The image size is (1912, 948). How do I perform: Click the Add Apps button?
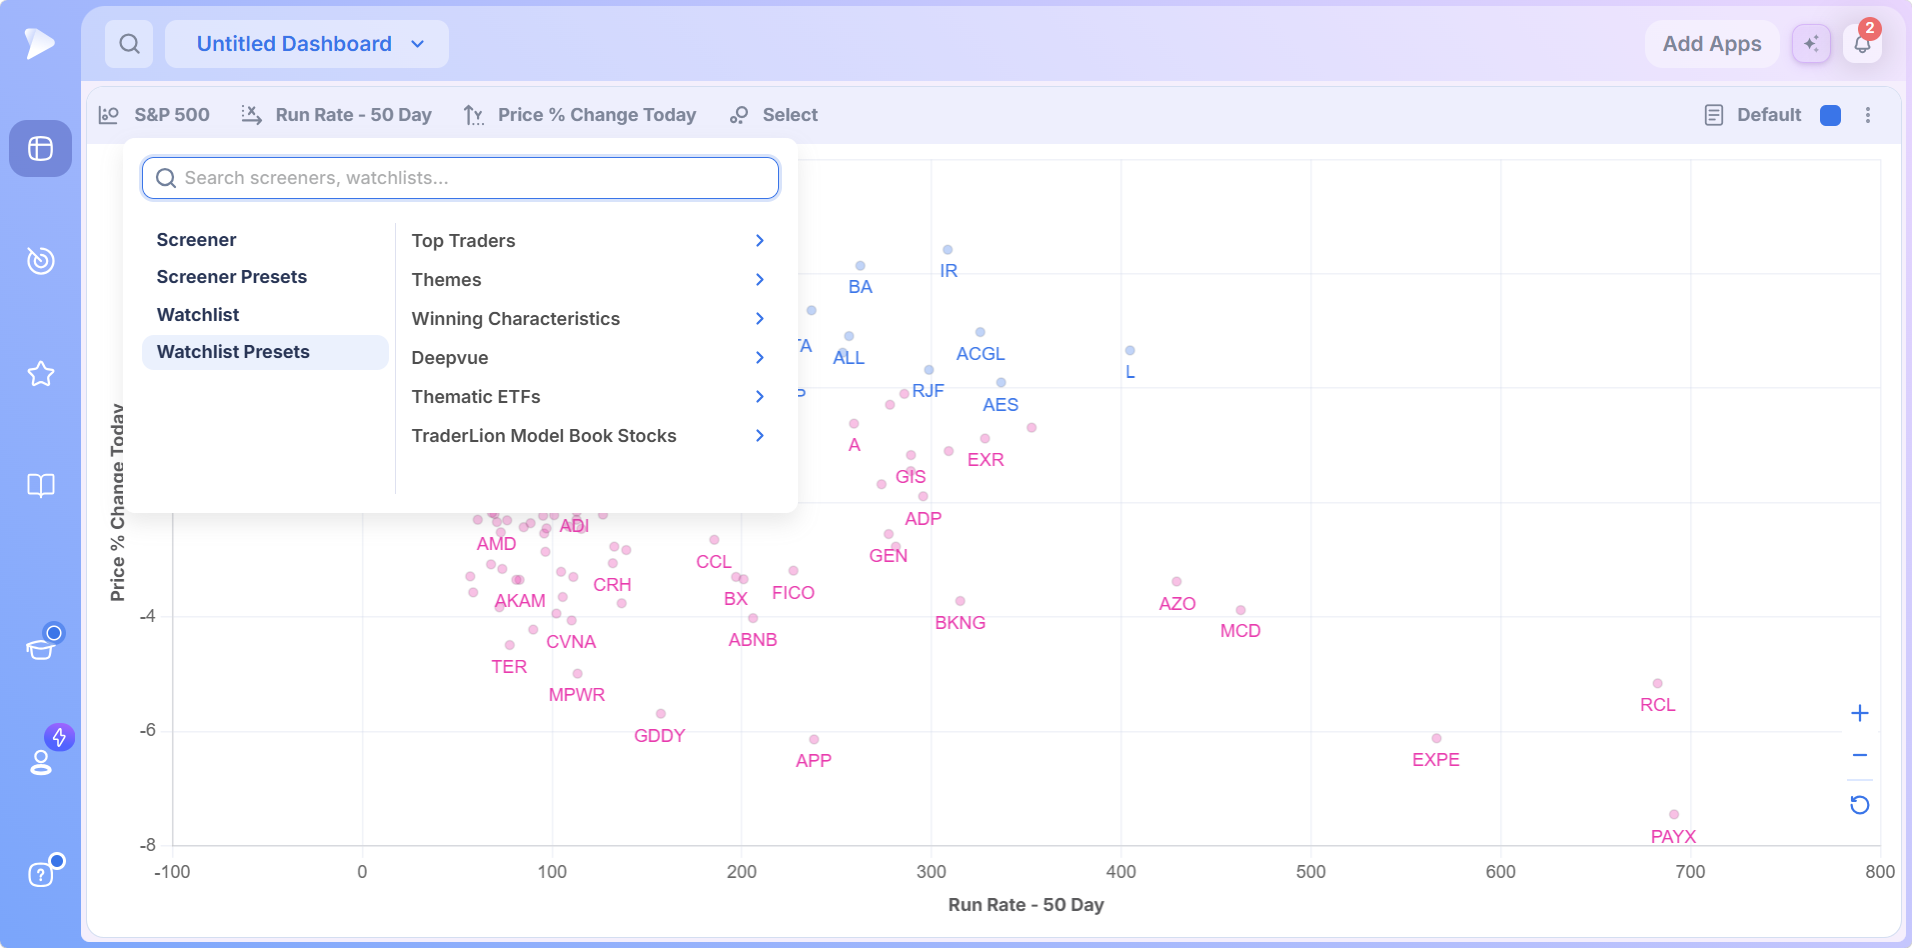(1712, 44)
